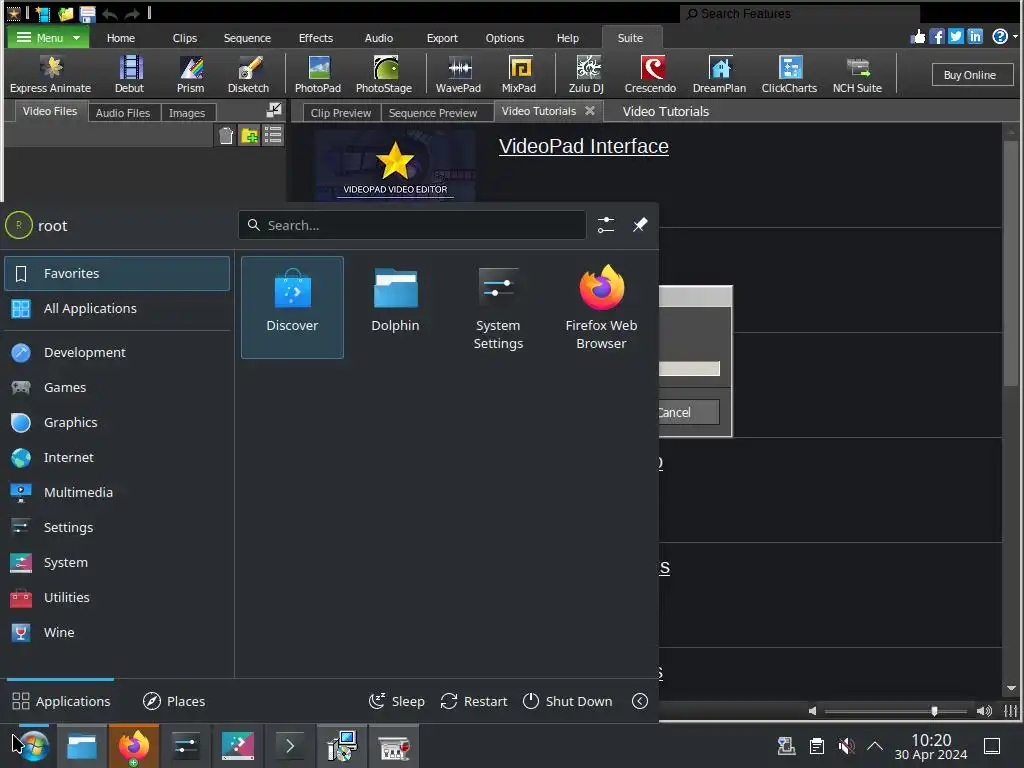Delete selected file with trash bin icon
Viewport: 1024px width, 768px height.
226,135
